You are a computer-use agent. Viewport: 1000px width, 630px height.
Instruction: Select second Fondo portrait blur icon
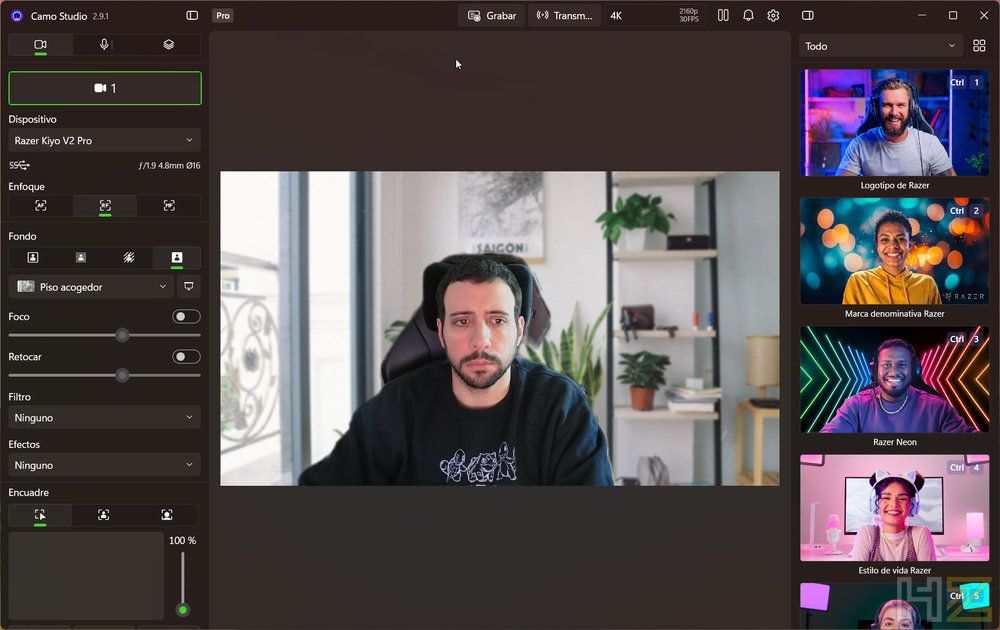(x=81, y=258)
